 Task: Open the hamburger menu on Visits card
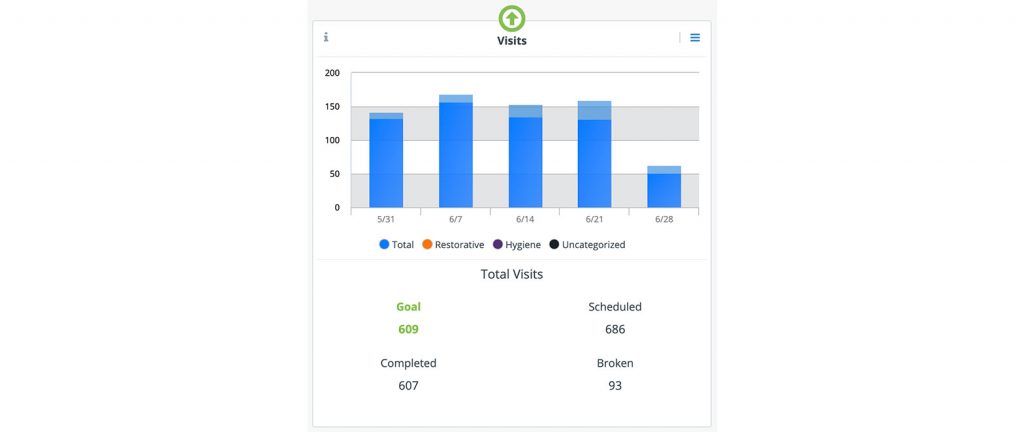pyautogui.click(x=695, y=38)
